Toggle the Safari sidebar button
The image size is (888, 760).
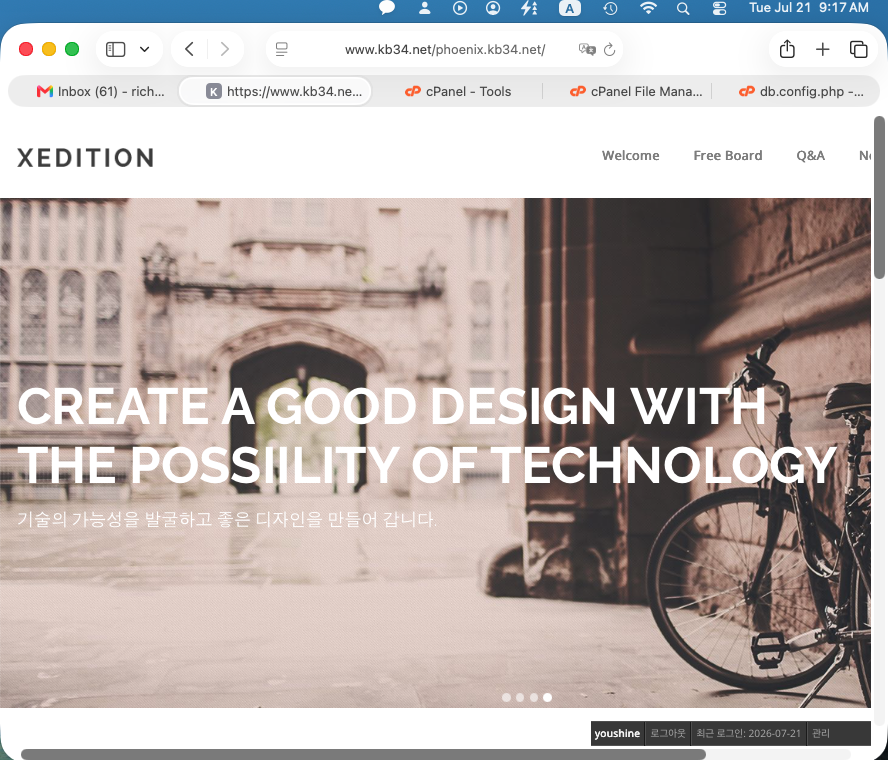[115, 49]
